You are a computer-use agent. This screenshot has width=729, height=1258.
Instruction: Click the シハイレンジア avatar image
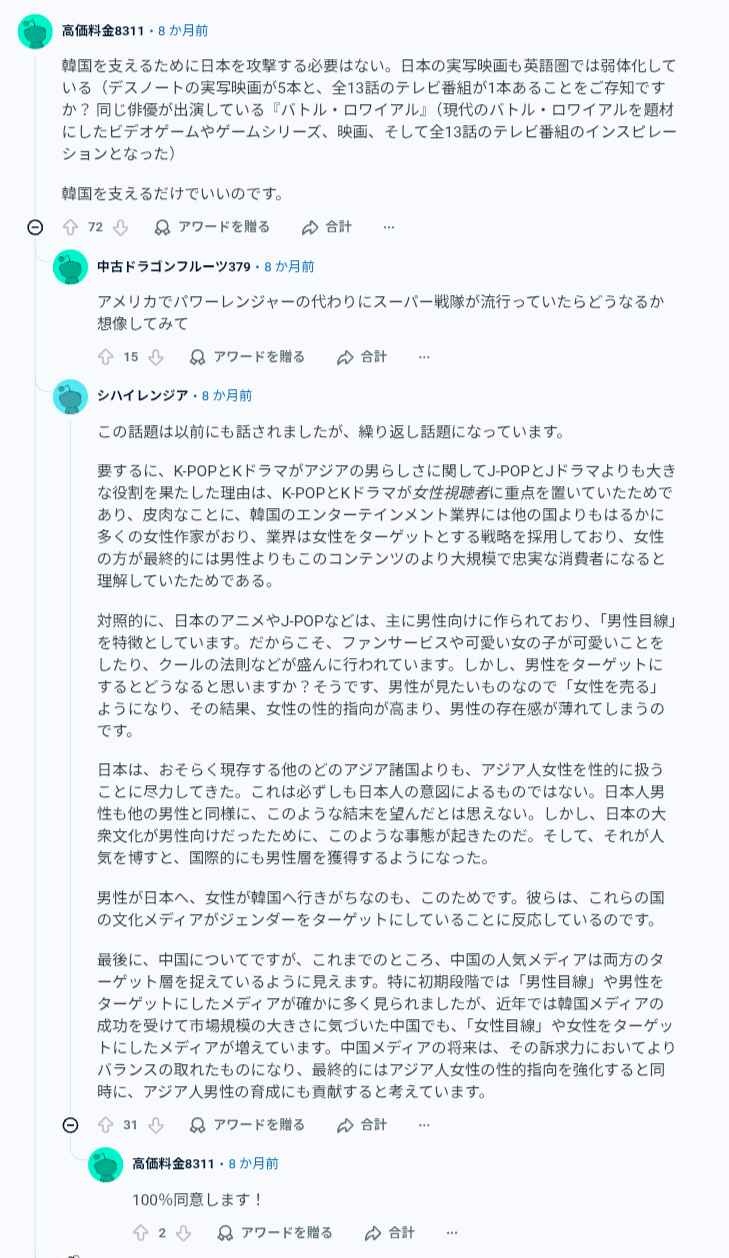point(70,397)
